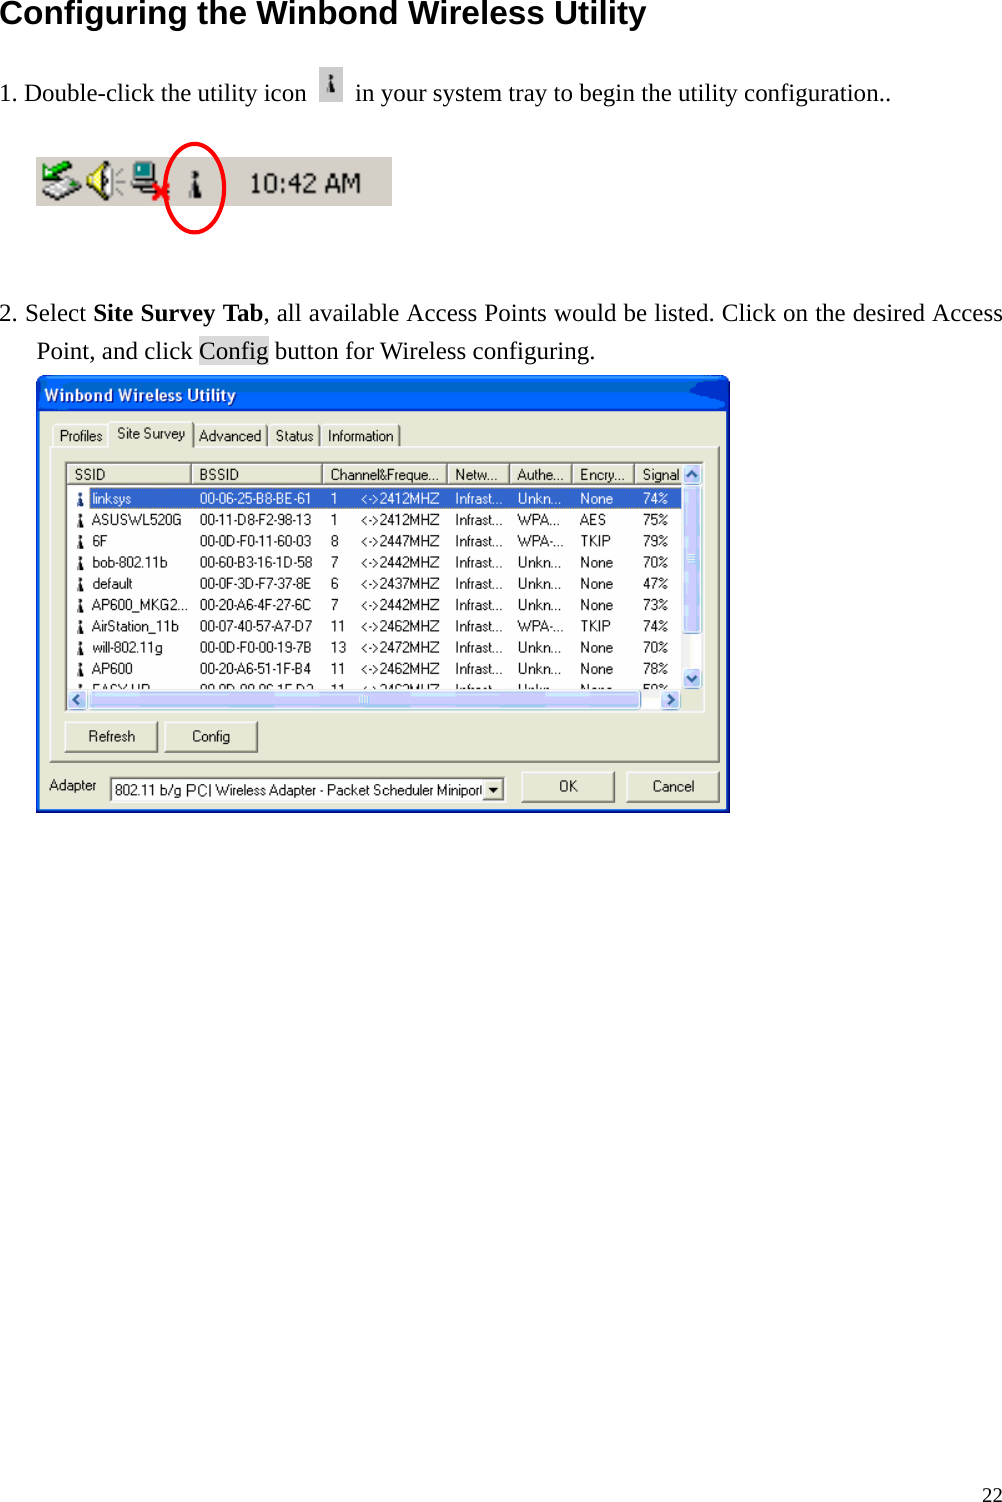Image resolution: width=1002 pixels, height=1502 pixels.
Task: Open the Adapter selection dropdown
Action: 493,789
